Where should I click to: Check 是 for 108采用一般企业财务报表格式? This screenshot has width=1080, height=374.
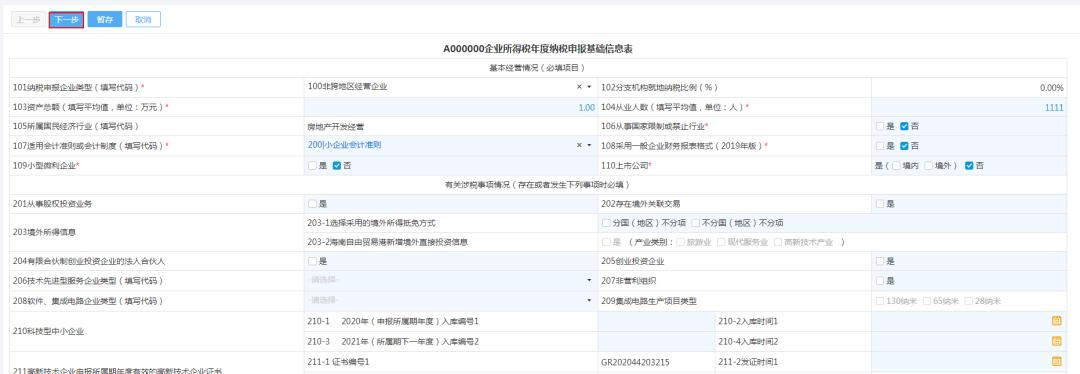(x=880, y=146)
